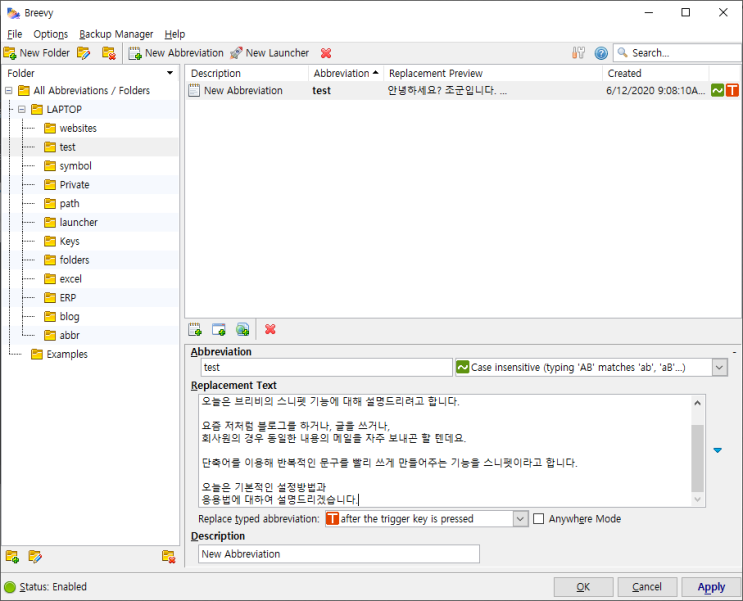743x601 pixels.
Task: Toggle the Anywhere Mode checkbox
Action: (x=538, y=519)
